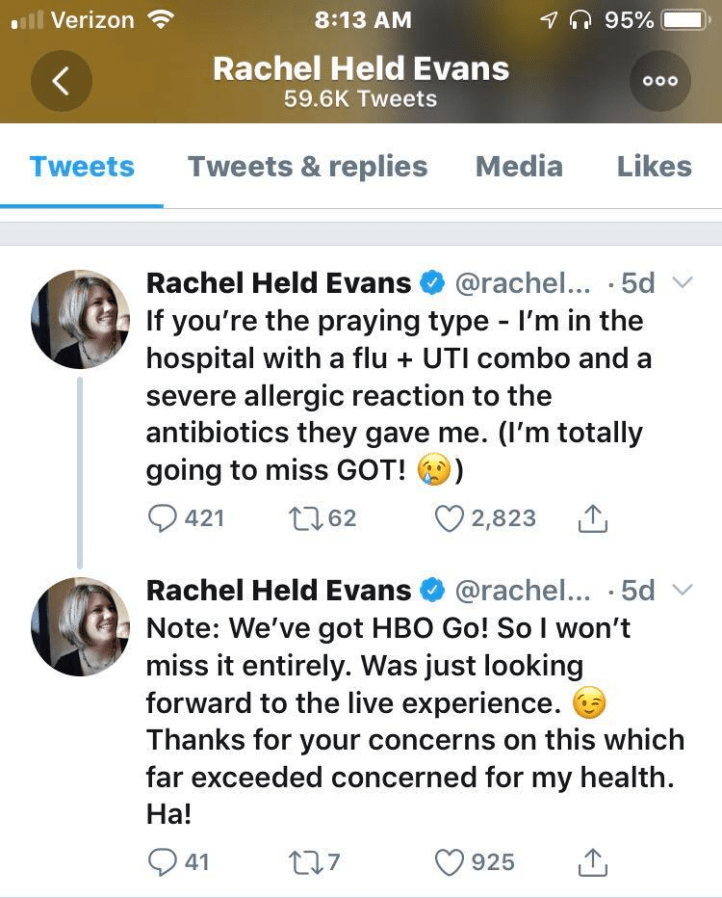Retweet the hospital flu tweet
The image size is (722, 898).
pyautogui.click(x=300, y=518)
